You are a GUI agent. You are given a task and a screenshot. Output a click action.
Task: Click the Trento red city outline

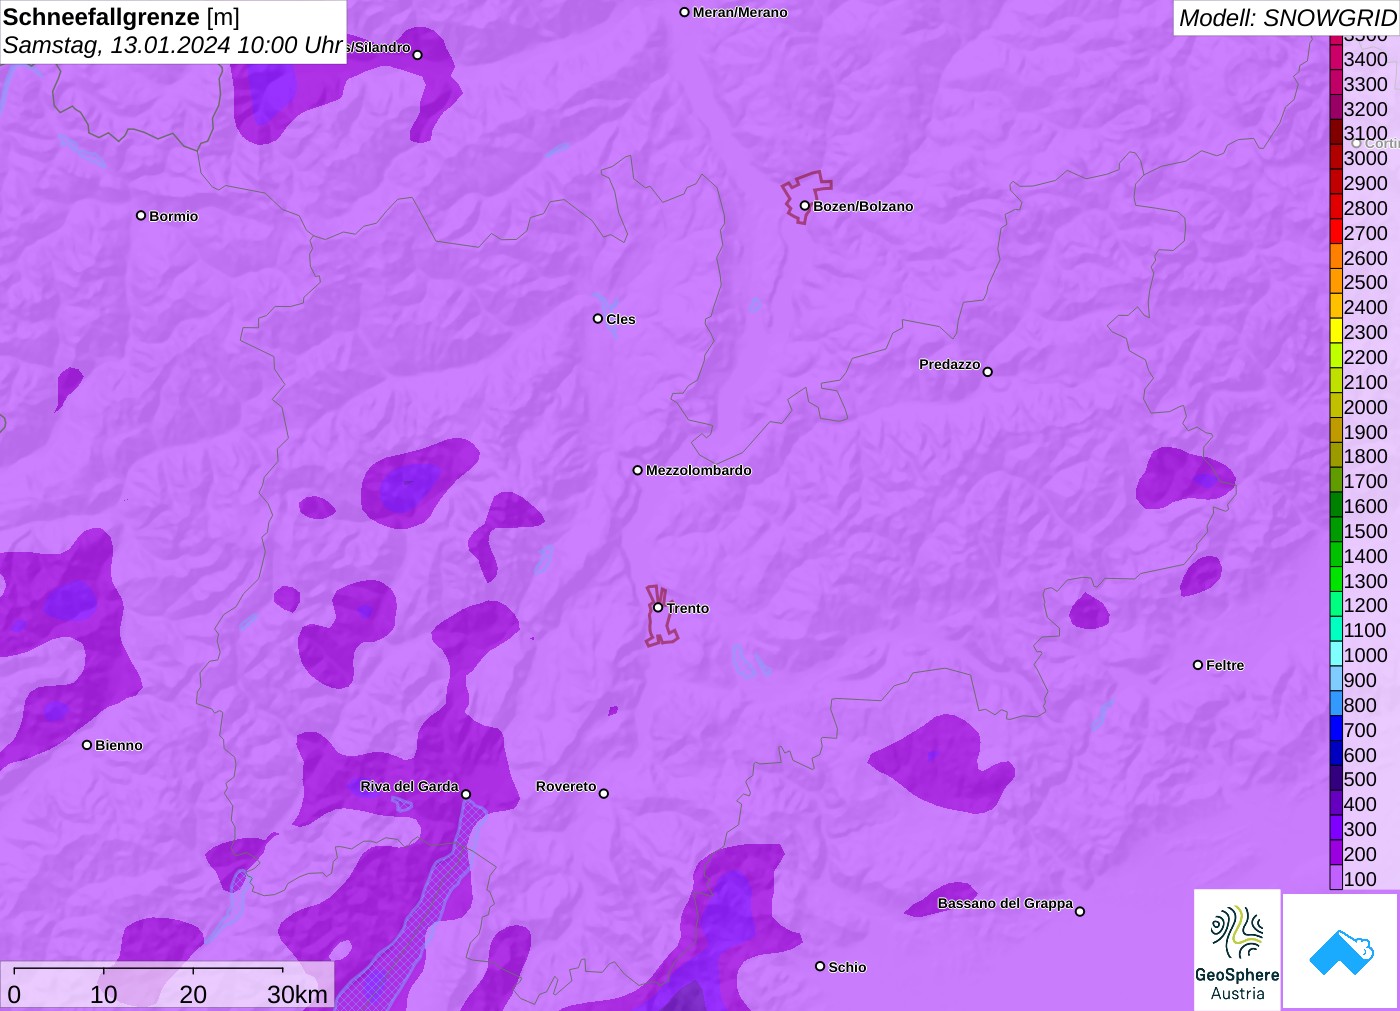point(660,616)
